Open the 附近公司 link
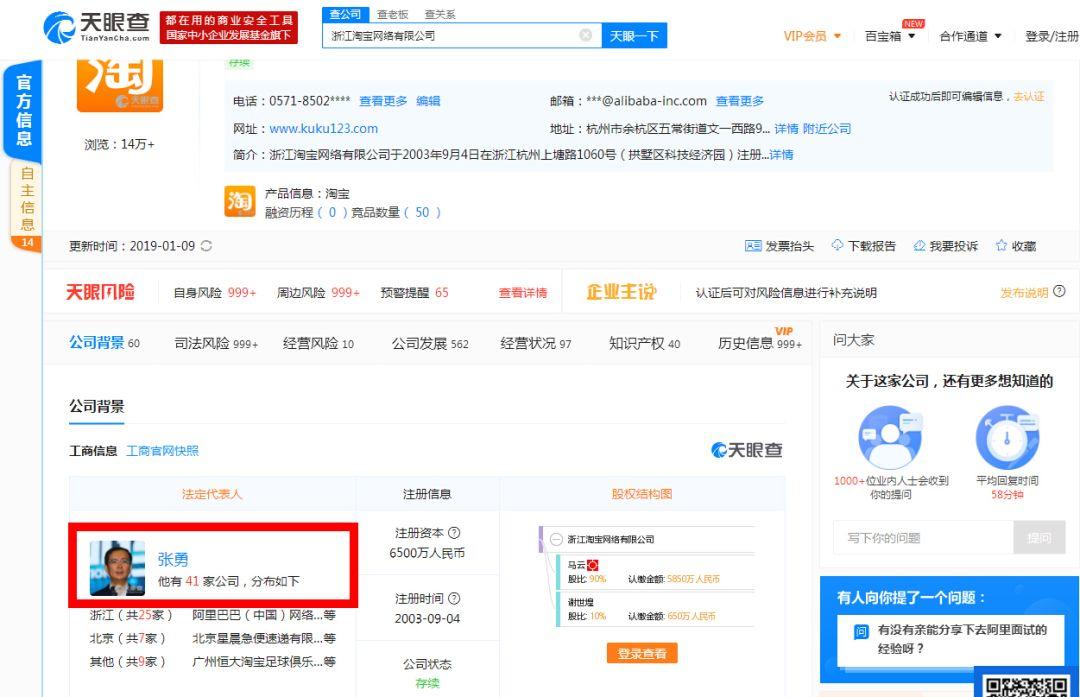 pyautogui.click(x=827, y=129)
